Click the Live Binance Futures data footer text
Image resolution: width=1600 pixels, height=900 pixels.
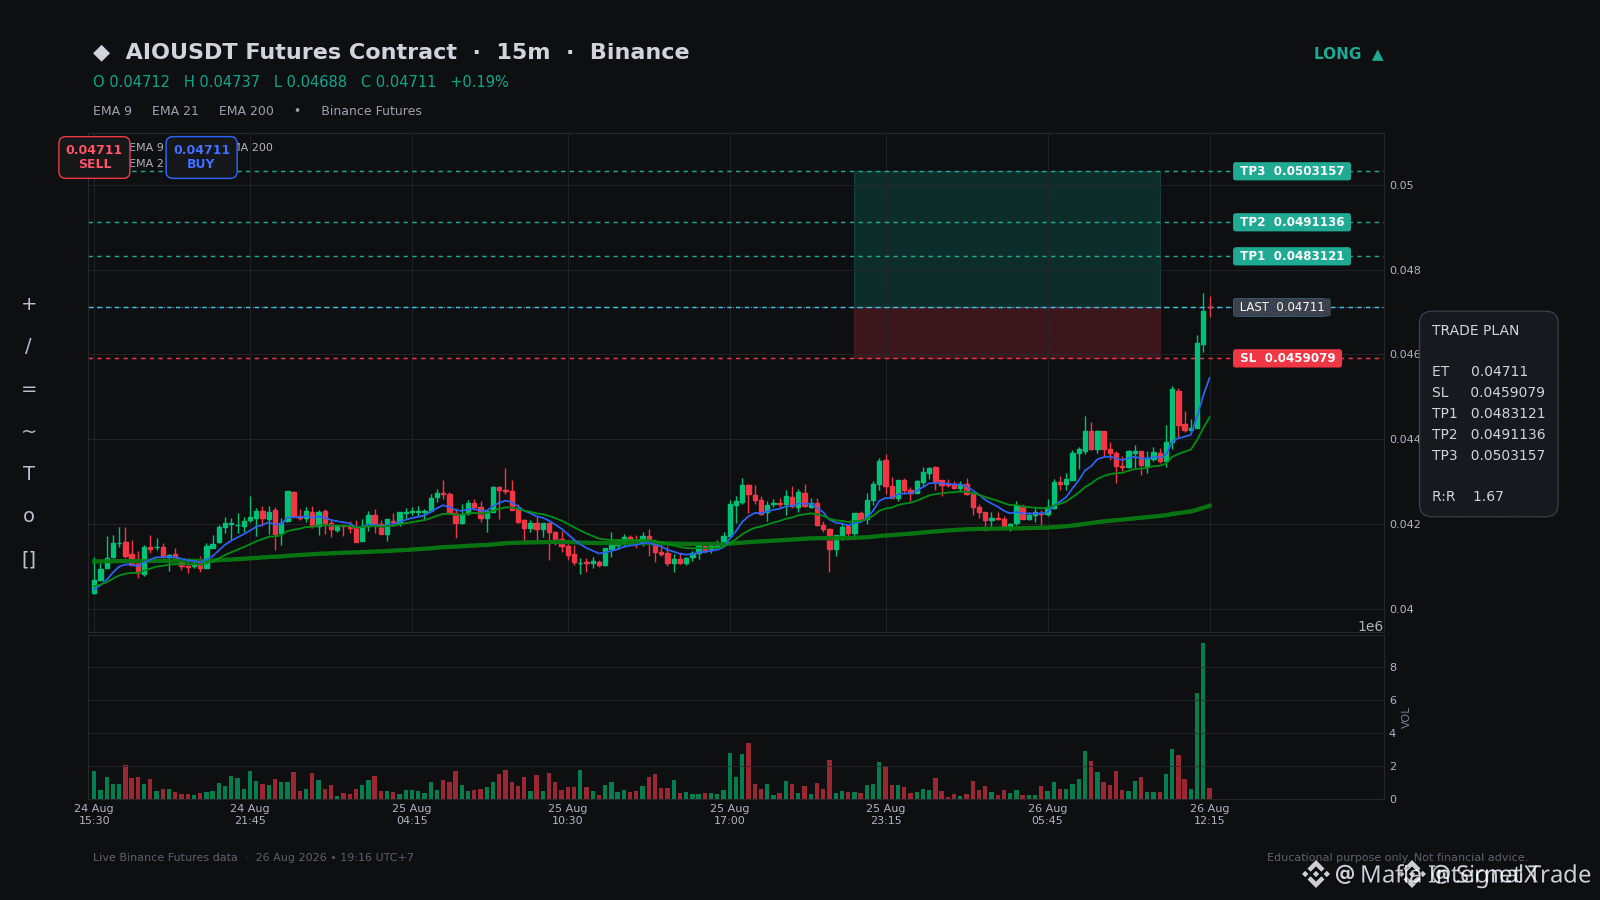[165, 858]
